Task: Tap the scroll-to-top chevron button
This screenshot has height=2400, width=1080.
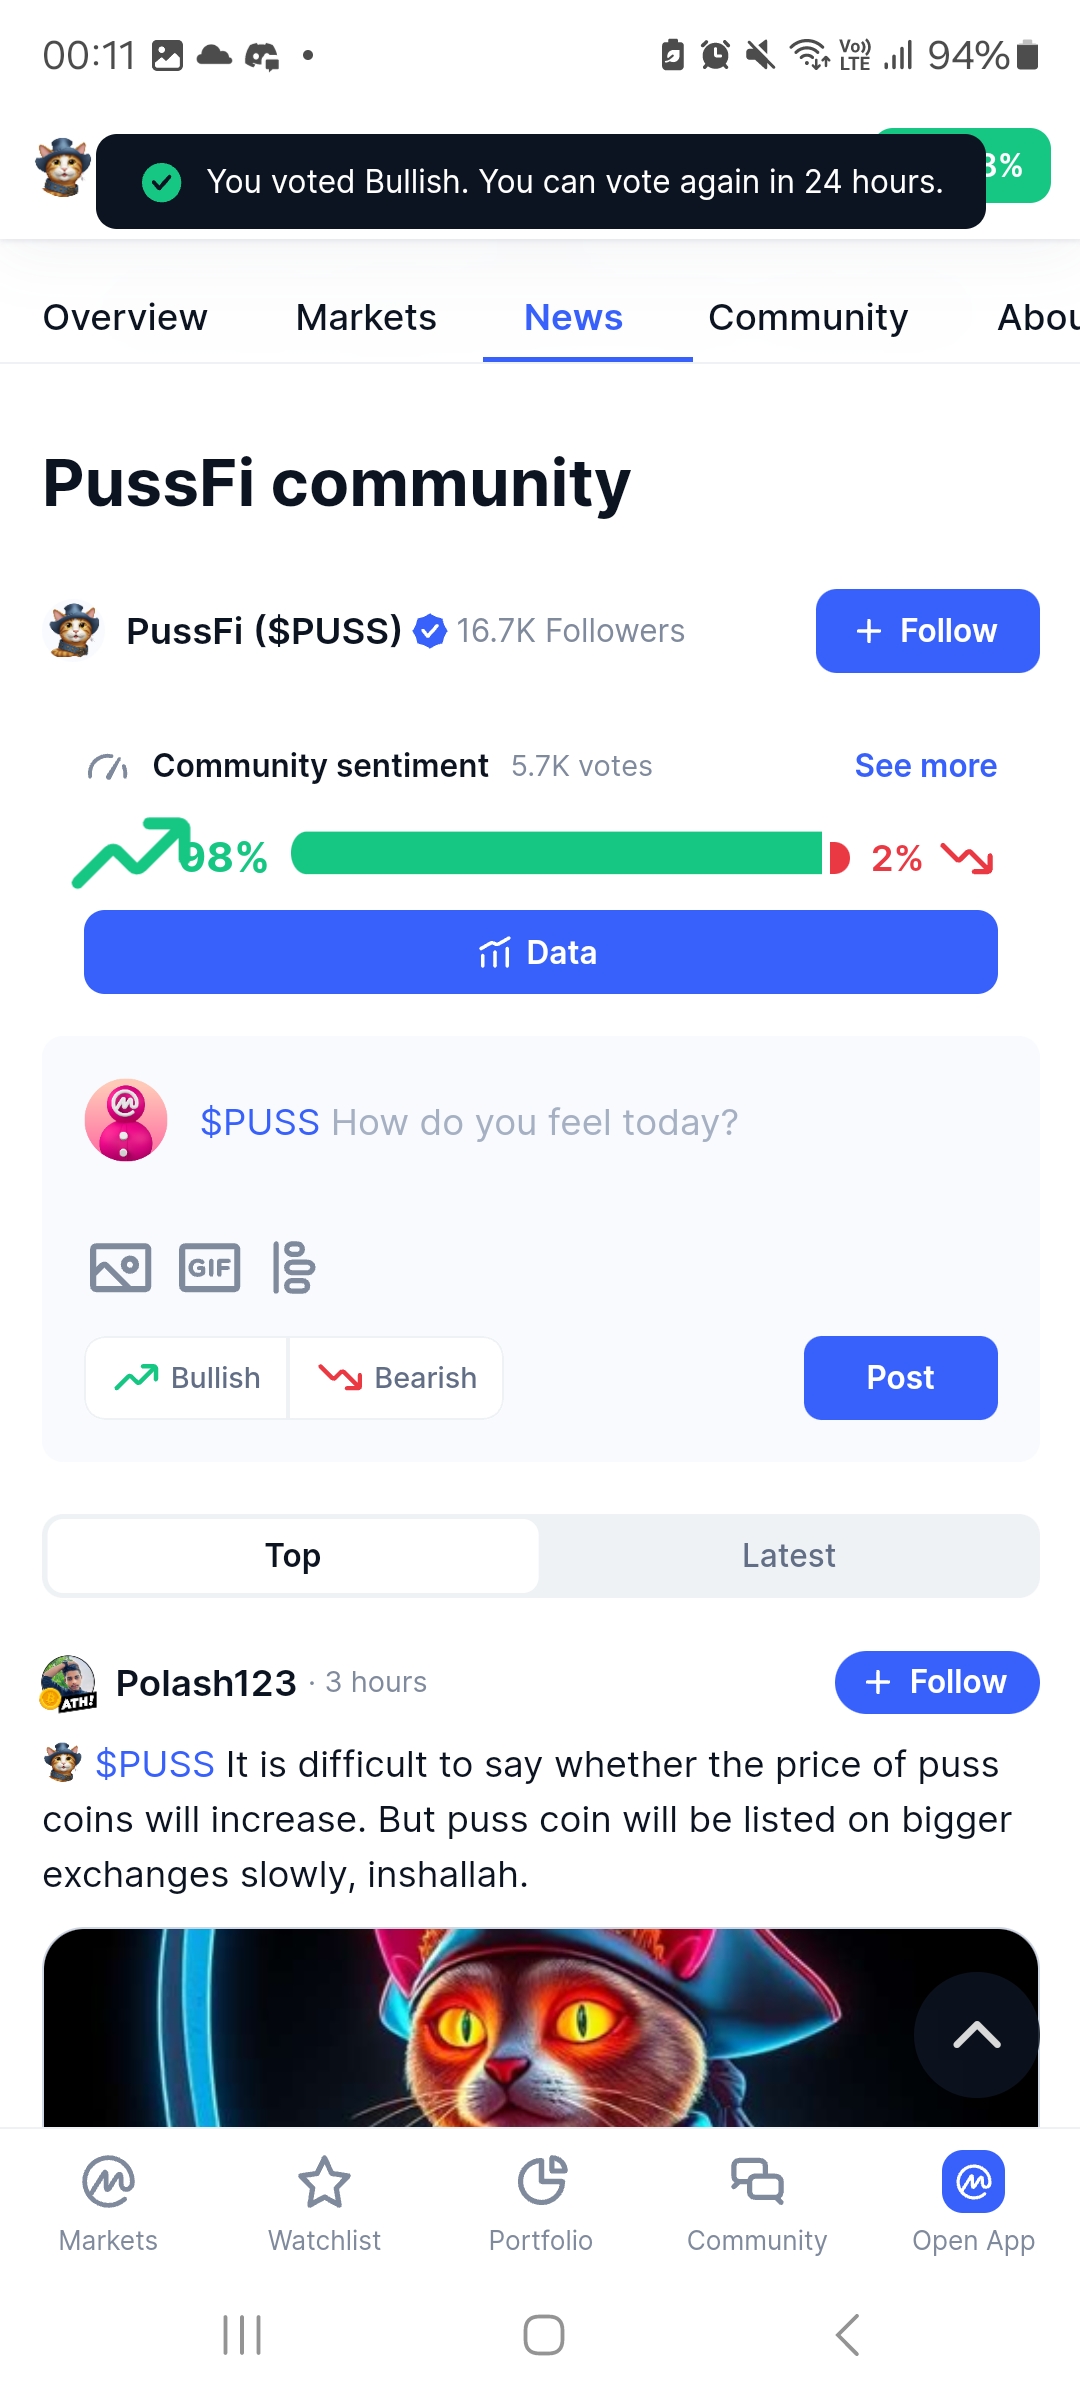Action: 977,2035
